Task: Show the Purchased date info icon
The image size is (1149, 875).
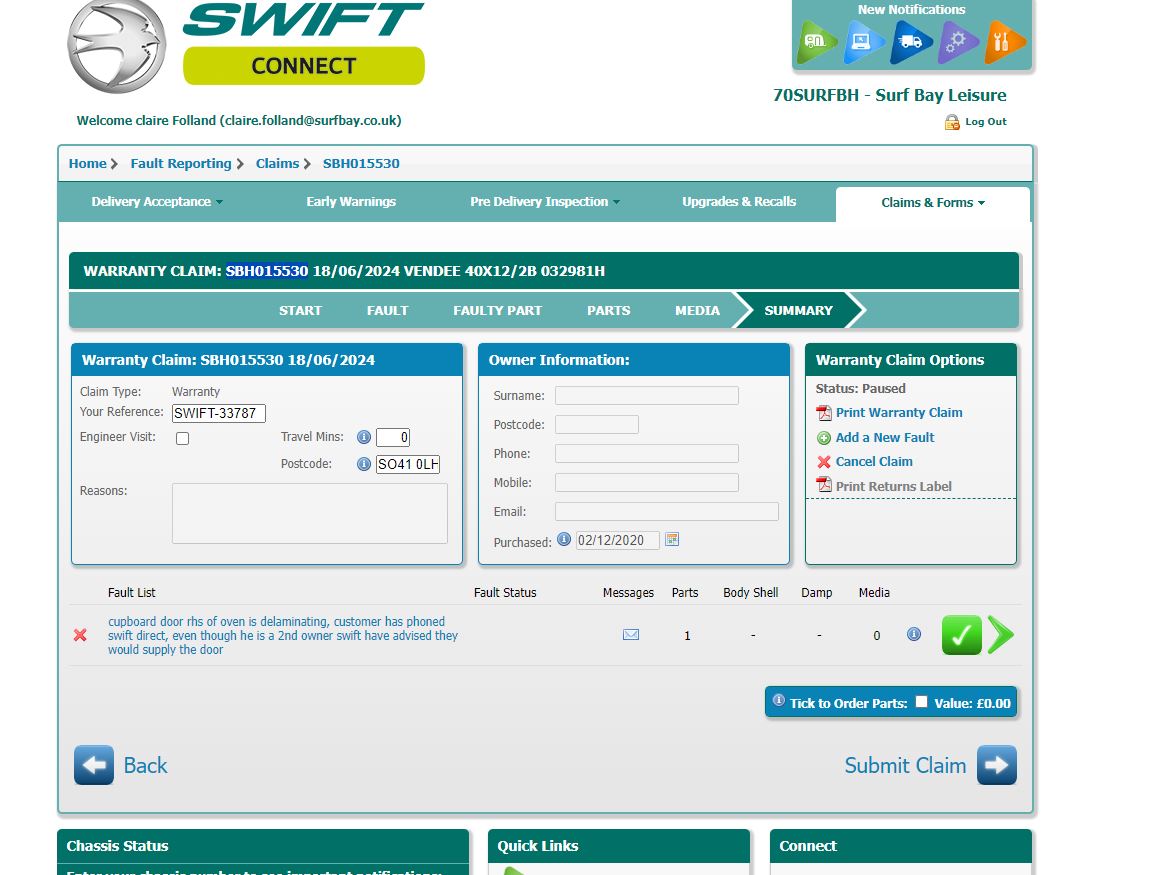Action: pyautogui.click(x=564, y=539)
